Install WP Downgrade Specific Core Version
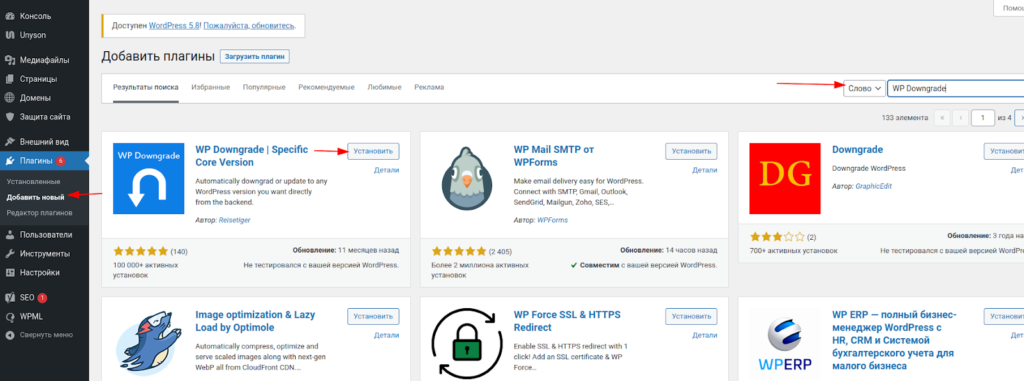This screenshot has width=1024, height=381. [x=373, y=151]
